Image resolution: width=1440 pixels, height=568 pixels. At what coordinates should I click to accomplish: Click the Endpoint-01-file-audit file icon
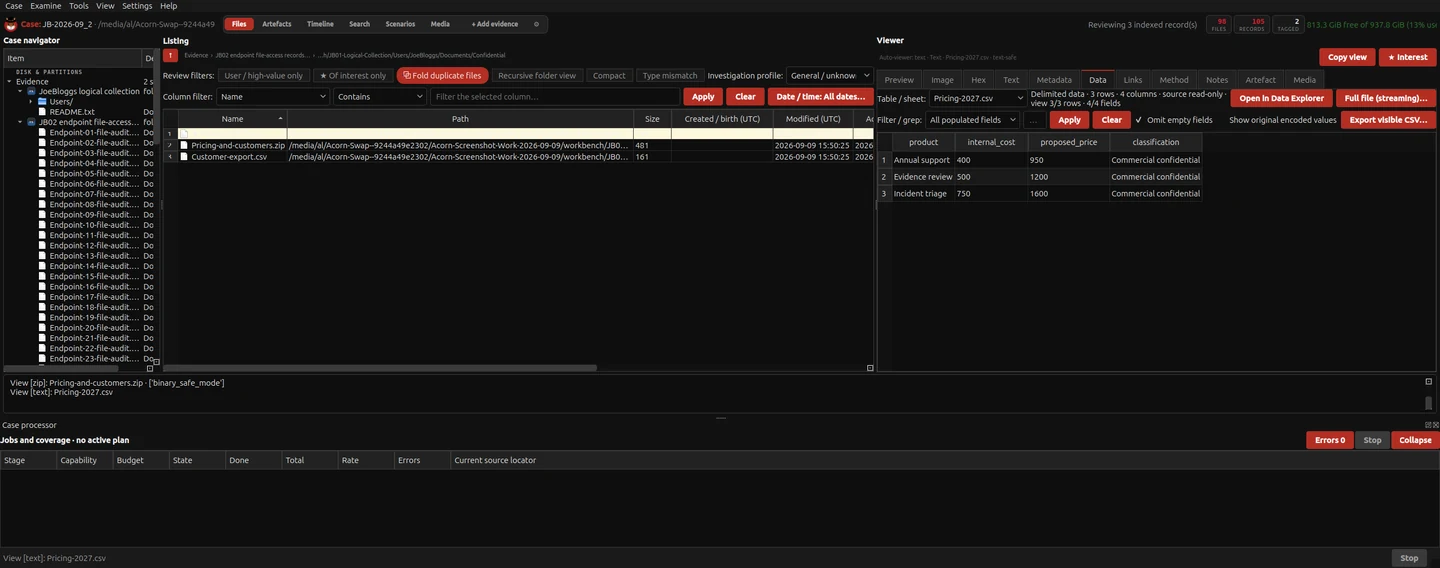tap(42, 133)
